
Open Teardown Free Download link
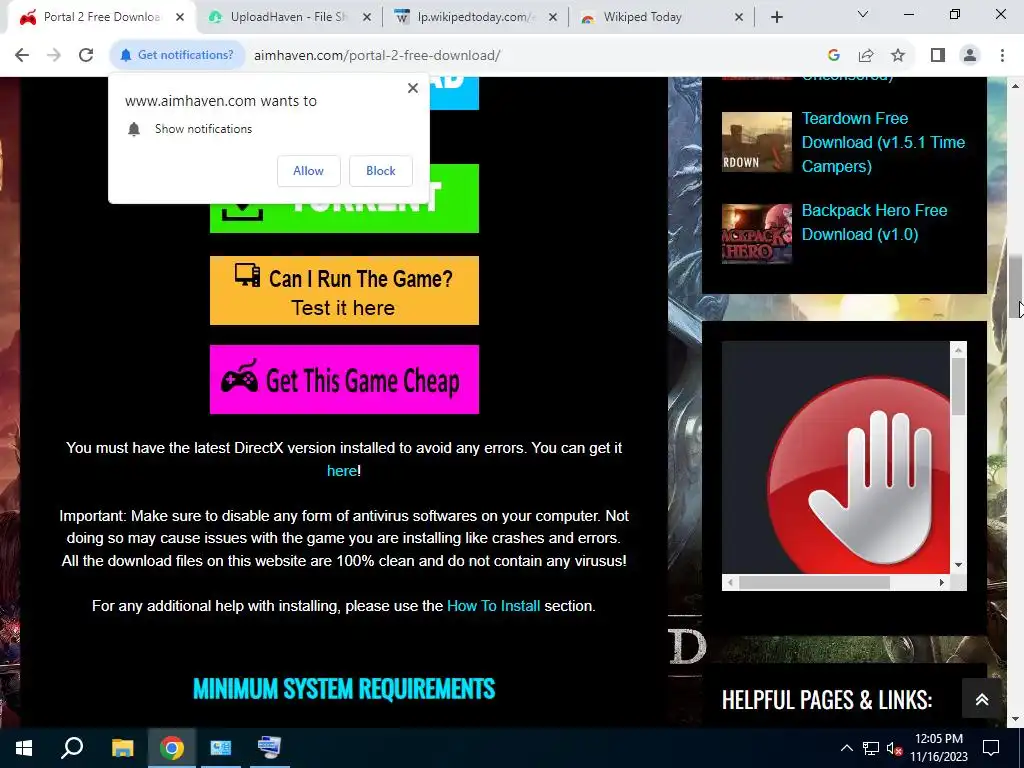click(x=883, y=142)
